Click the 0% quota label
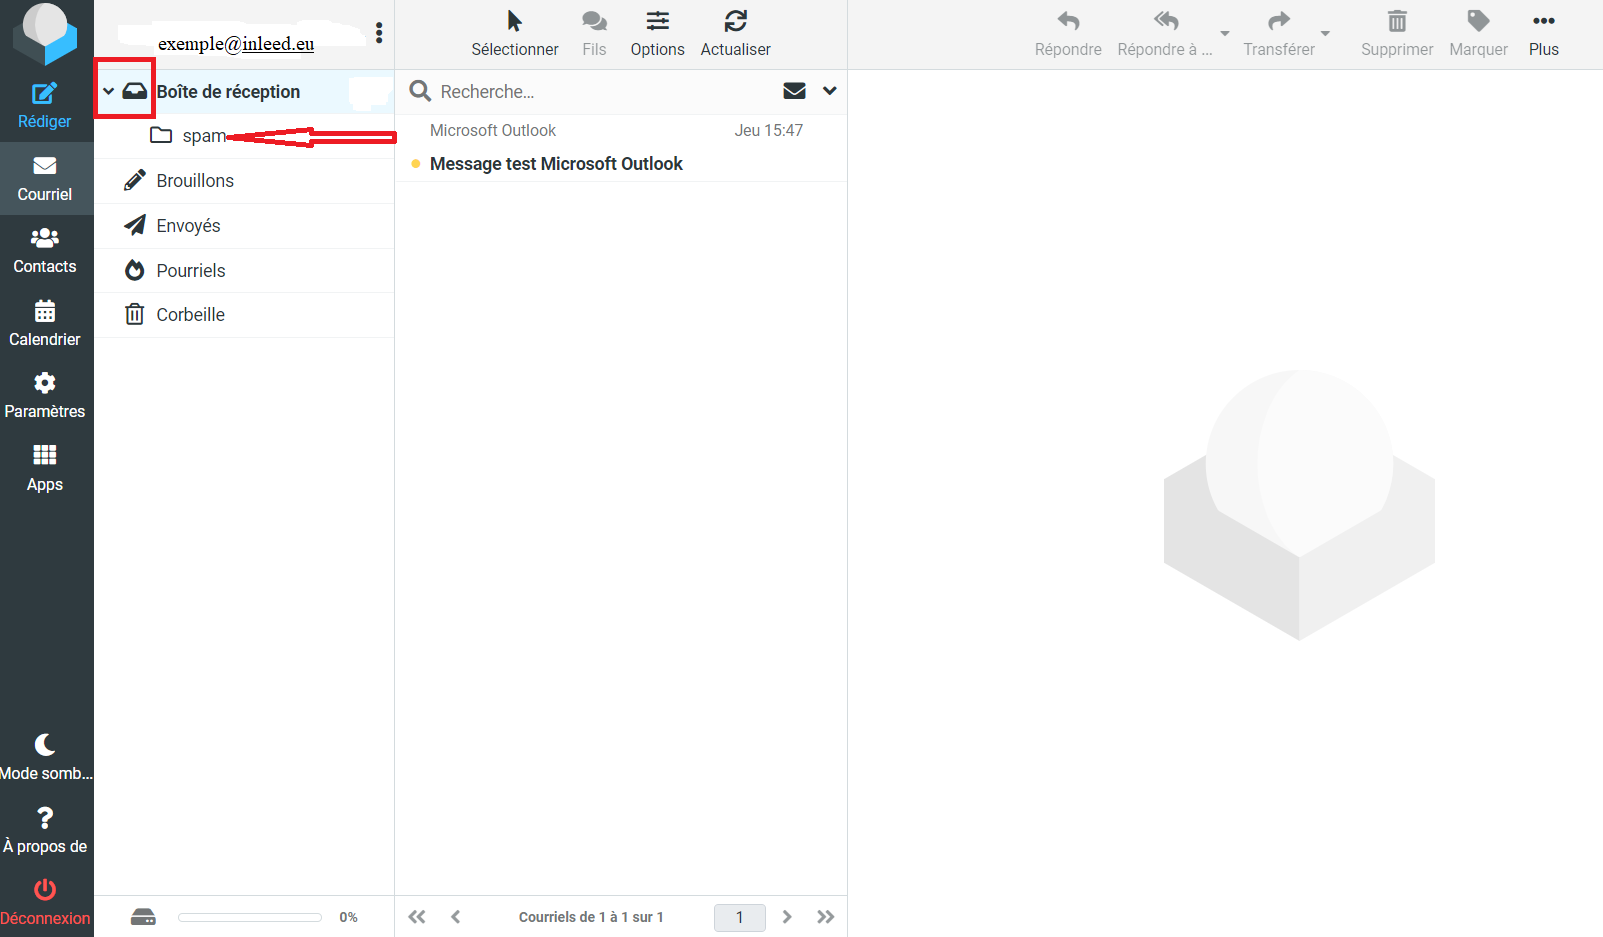The width and height of the screenshot is (1603, 937). [348, 917]
